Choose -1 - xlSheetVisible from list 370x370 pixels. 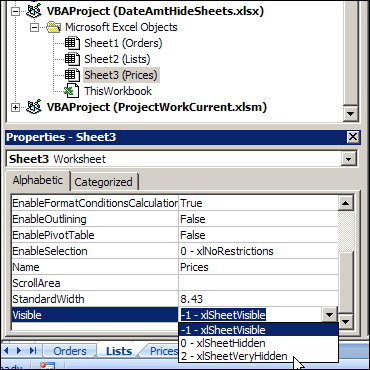point(259,330)
